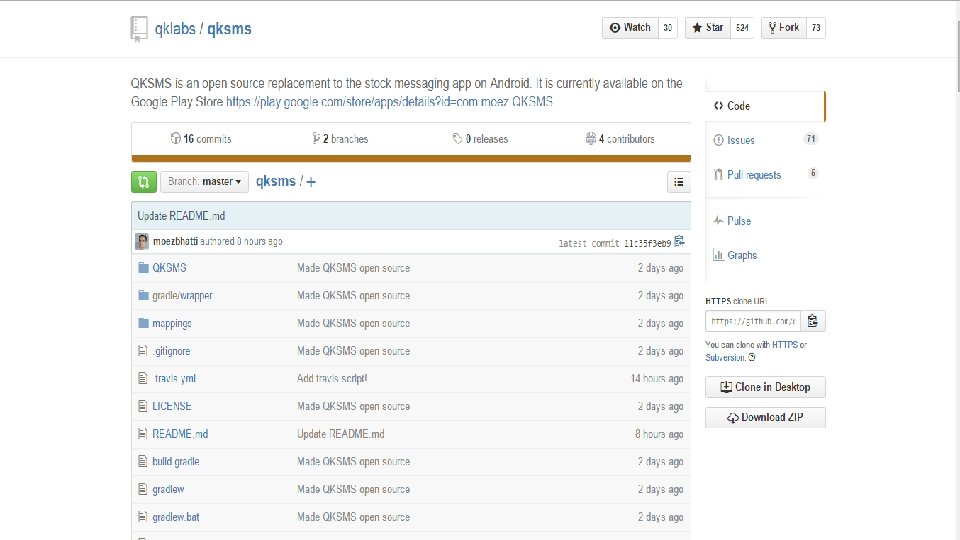Click moezbhatti avatar thumbnail
Viewport: 960px width, 540px height.
pos(142,241)
